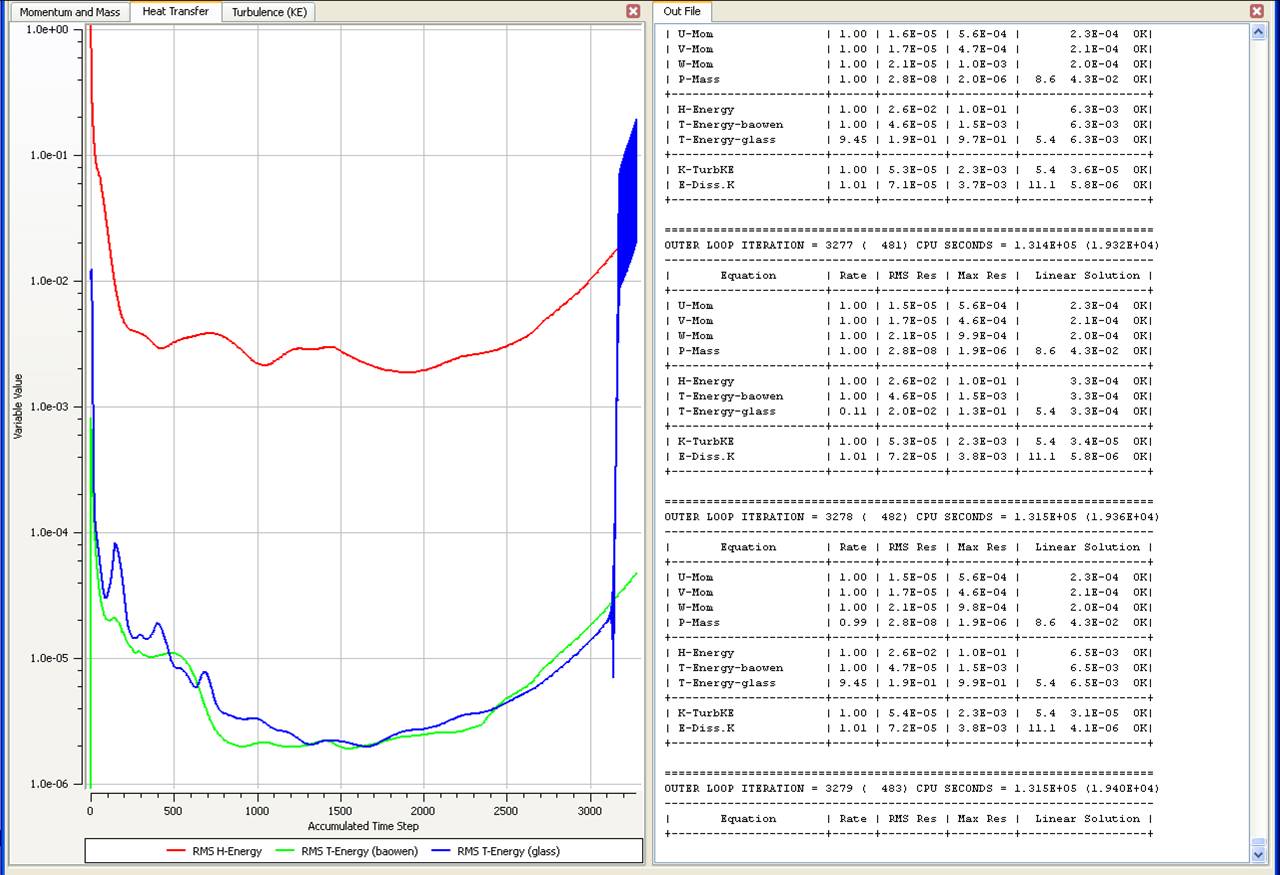This screenshot has width=1280, height=875.
Task: Select RMS H-Energy legend label
Action: [x=225, y=852]
